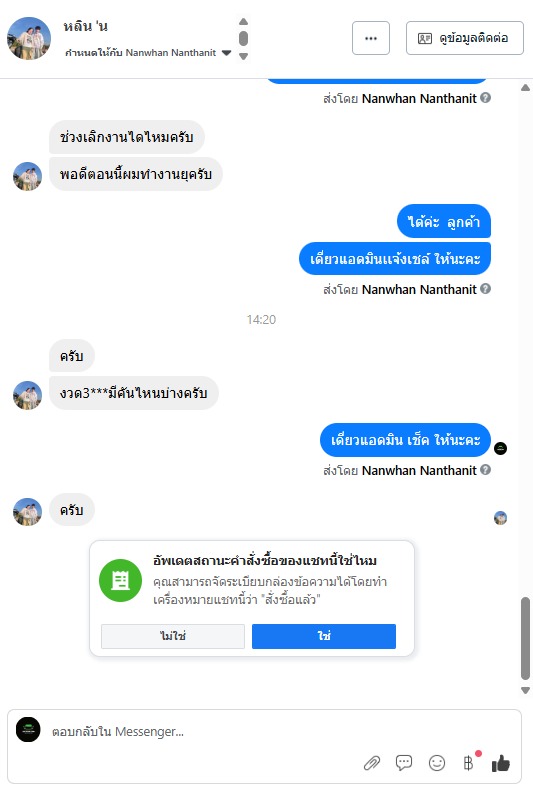Click the contact card icon in header

click(425, 38)
